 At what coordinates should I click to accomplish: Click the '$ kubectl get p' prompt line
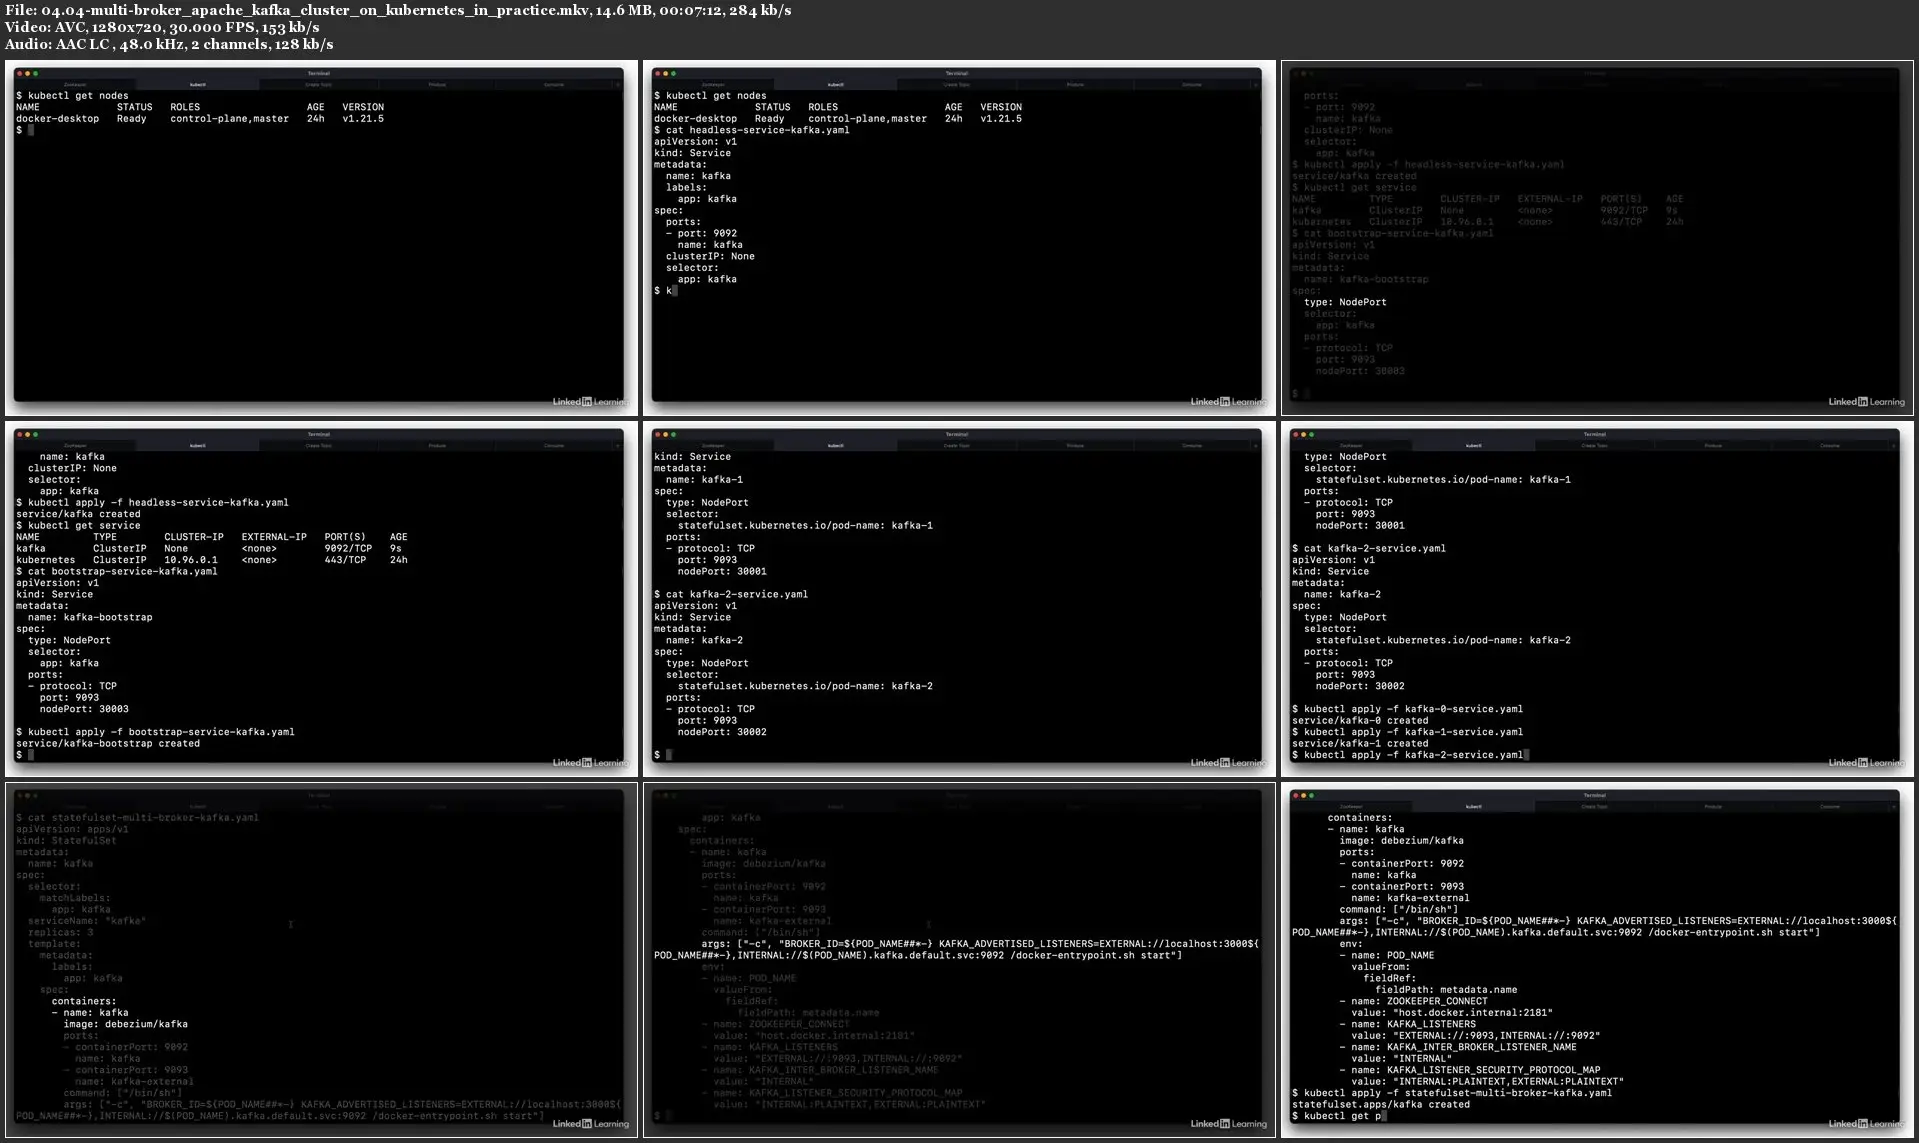point(1337,1116)
